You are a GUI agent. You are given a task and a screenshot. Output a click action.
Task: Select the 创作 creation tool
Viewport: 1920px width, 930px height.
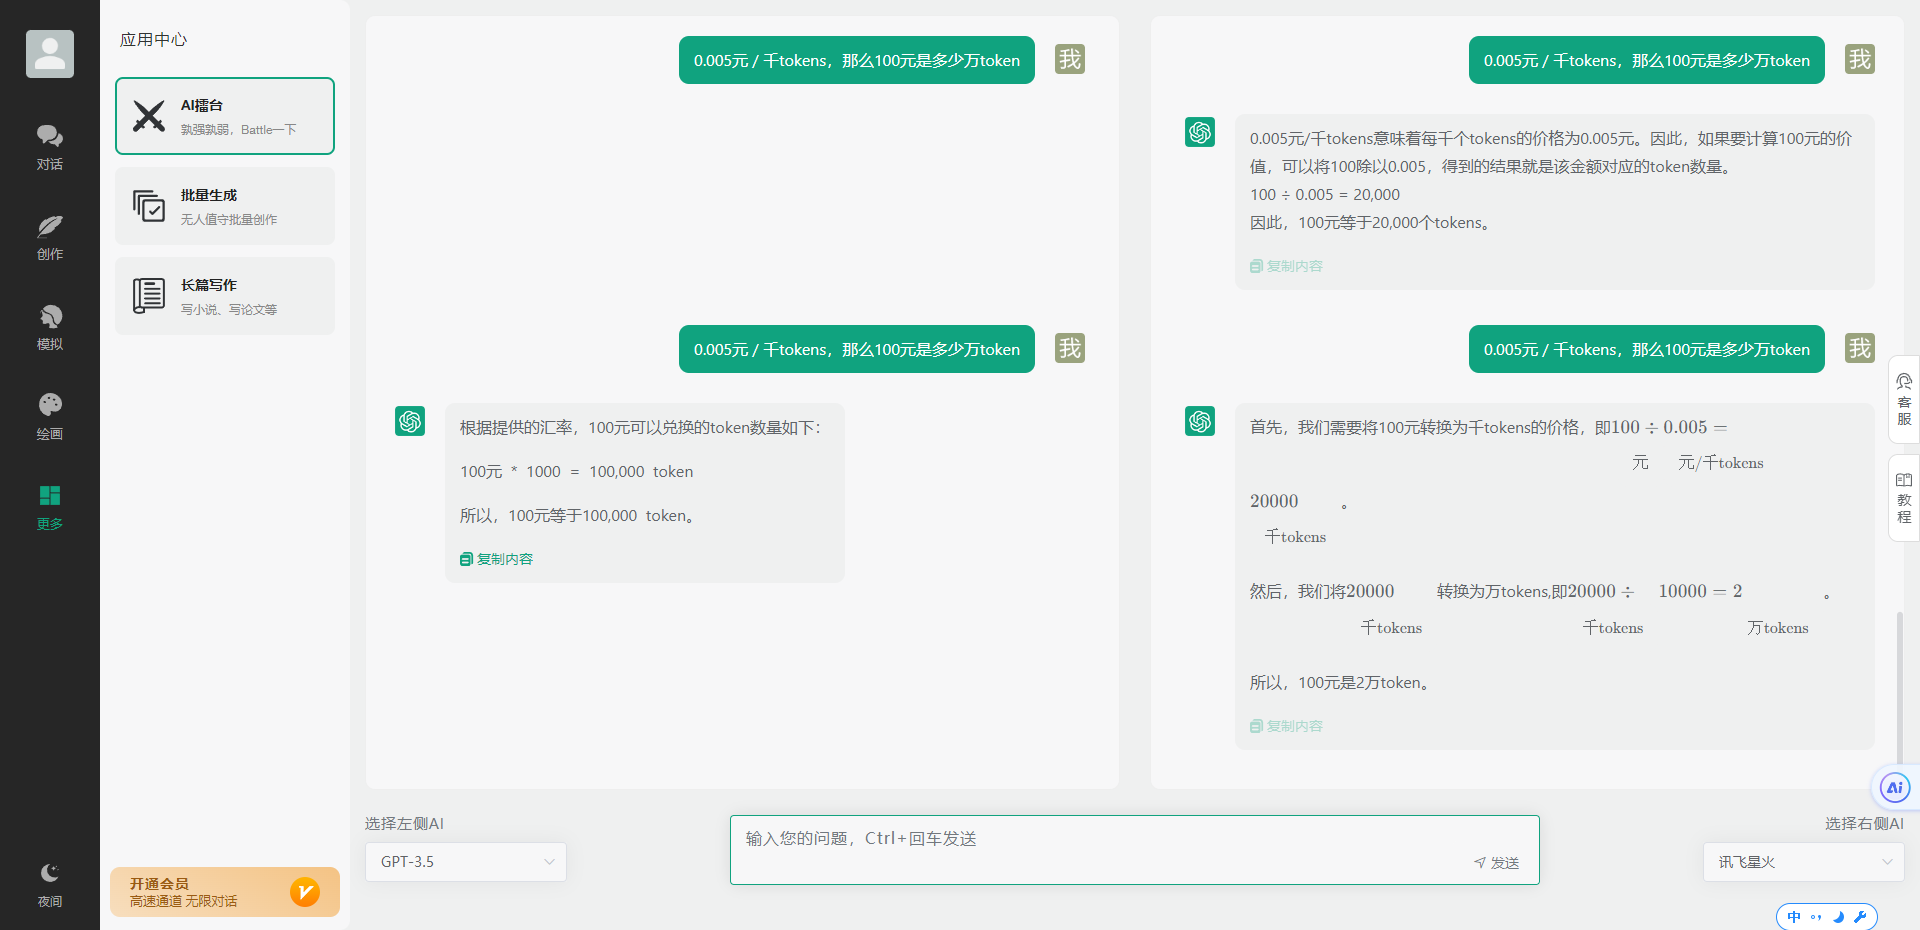(50, 236)
